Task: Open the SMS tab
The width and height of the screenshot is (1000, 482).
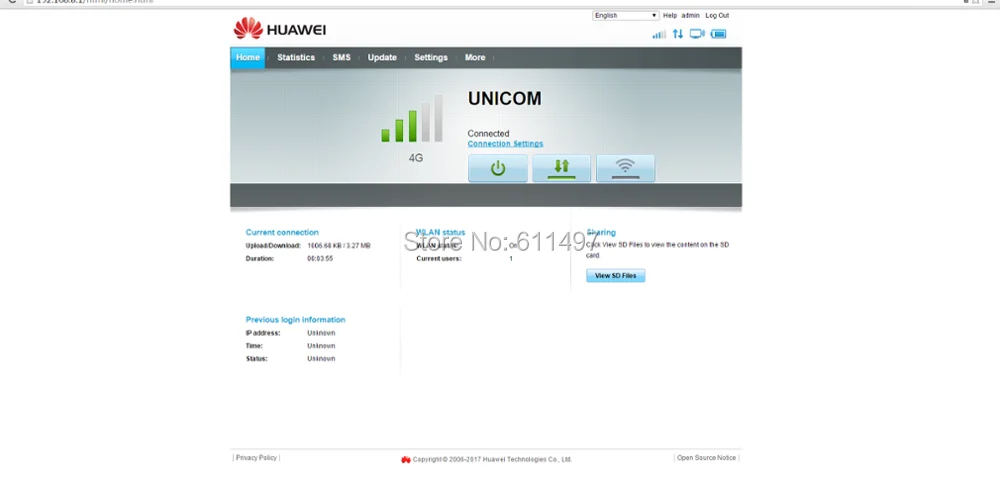Action: (341, 57)
